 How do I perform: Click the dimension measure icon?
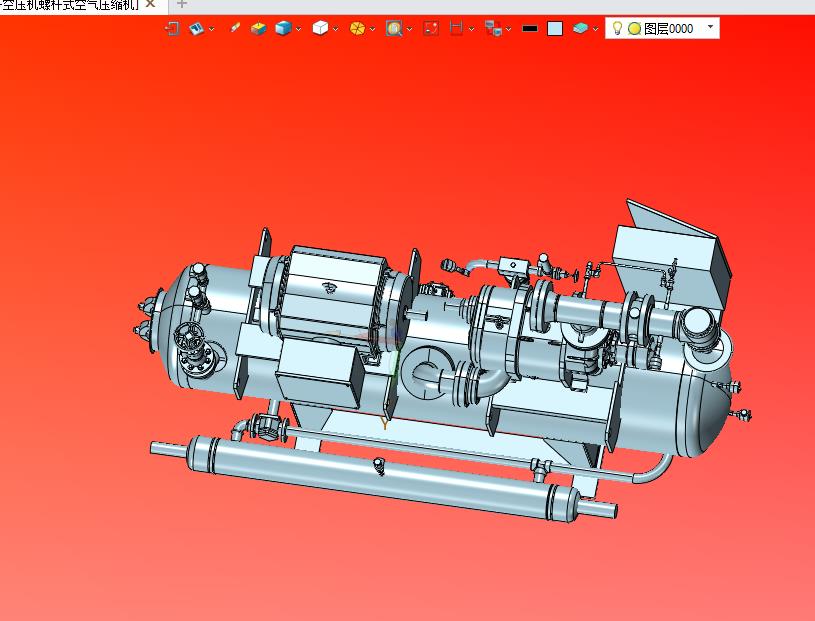pyautogui.click(x=456, y=28)
